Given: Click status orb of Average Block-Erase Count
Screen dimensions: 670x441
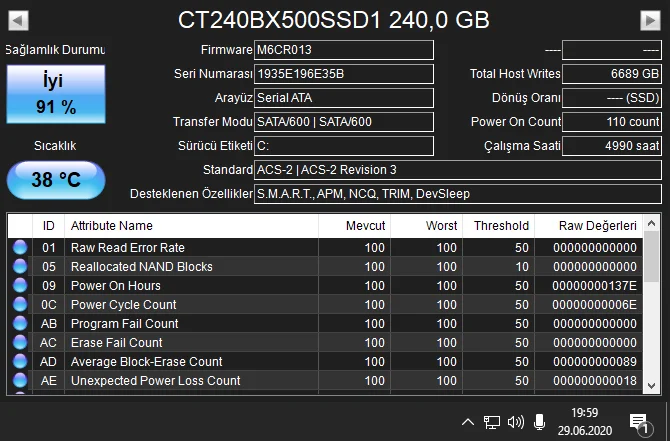Looking at the screenshot, I should pyautogui.click(x=20, y=362).
